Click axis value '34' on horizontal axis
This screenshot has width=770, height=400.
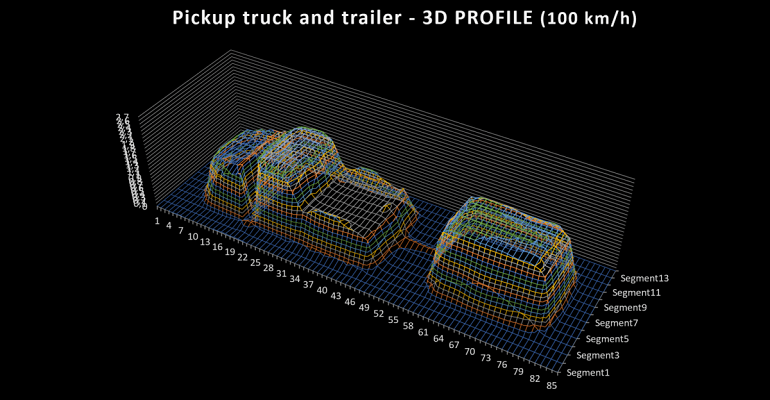pyautogui.click(x=294, y=279)
